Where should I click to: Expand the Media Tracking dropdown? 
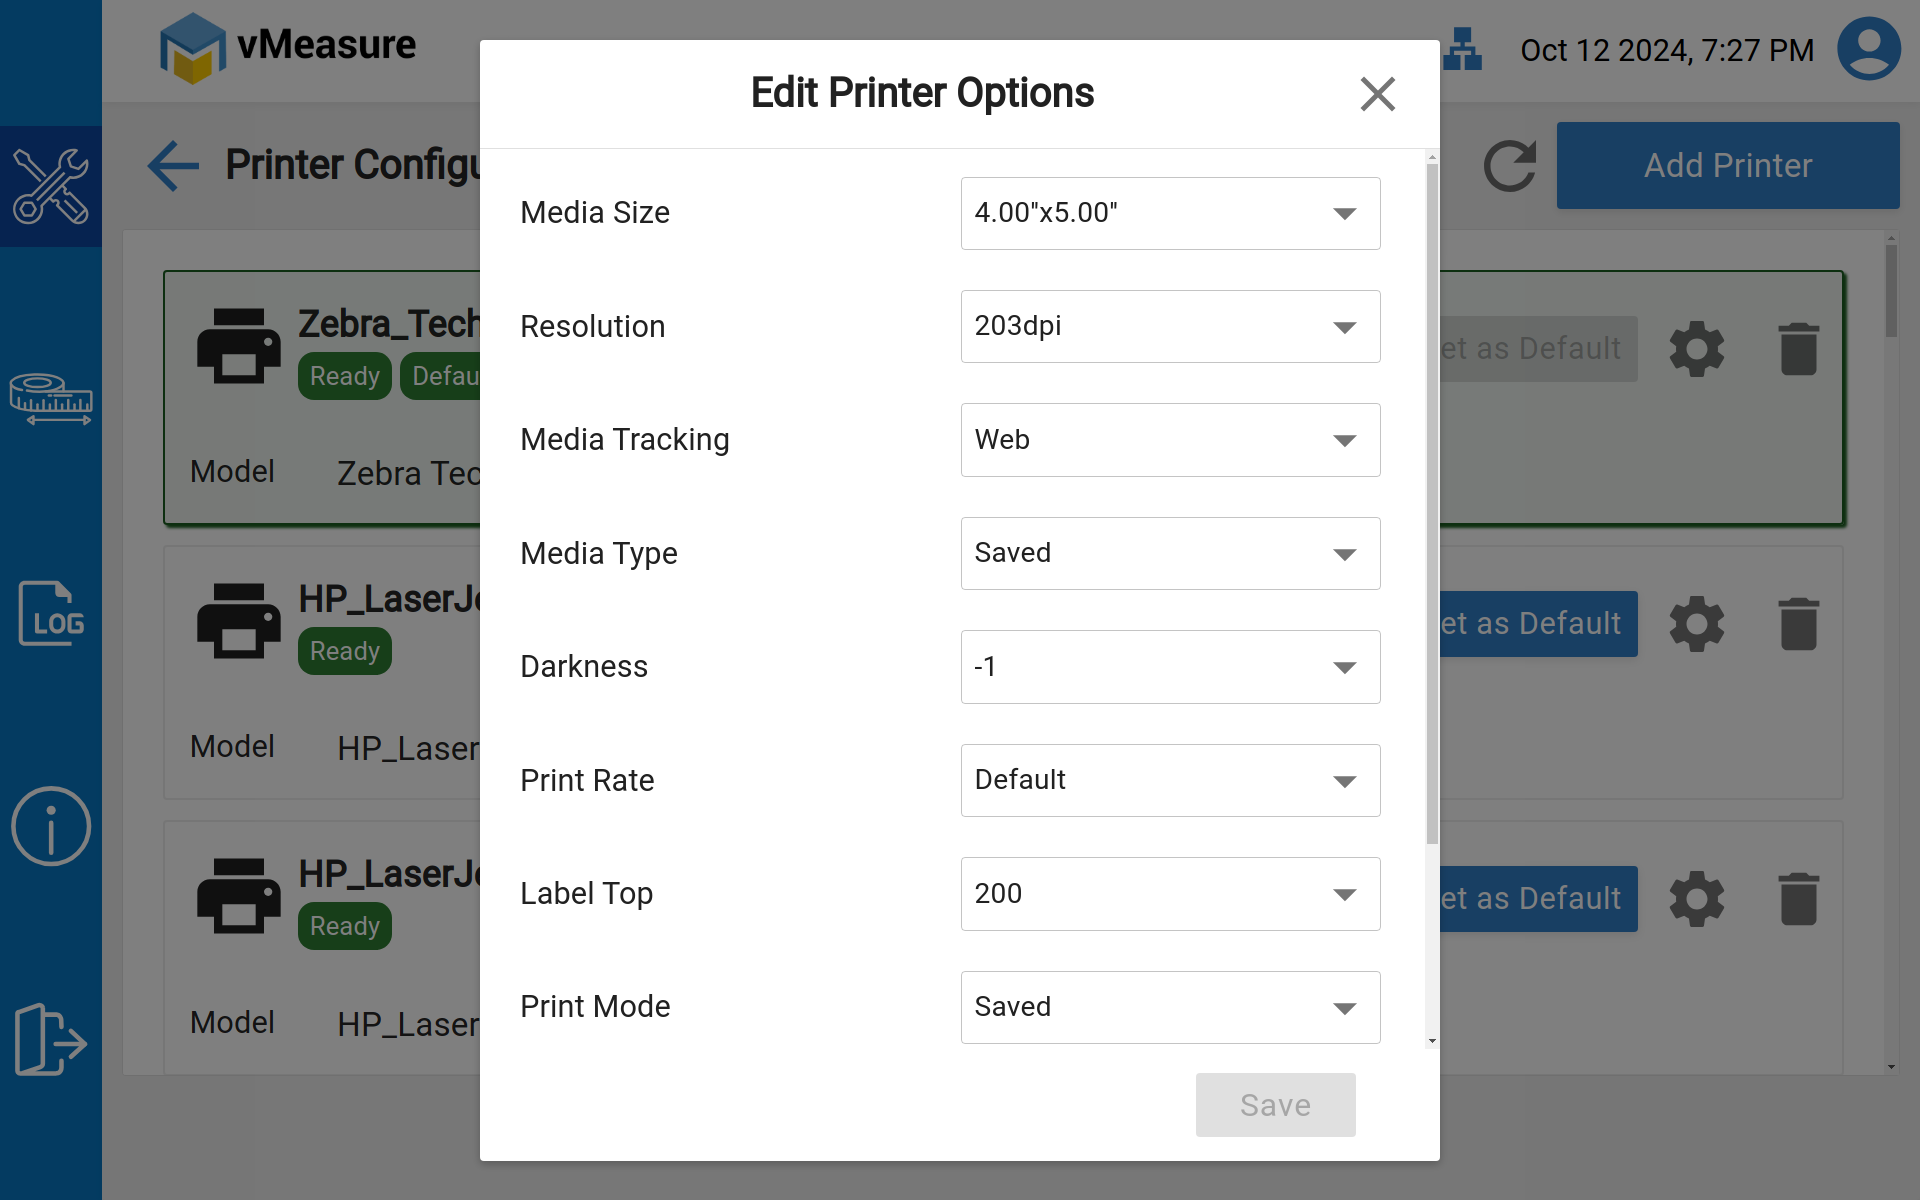(x=1170, y=440)
